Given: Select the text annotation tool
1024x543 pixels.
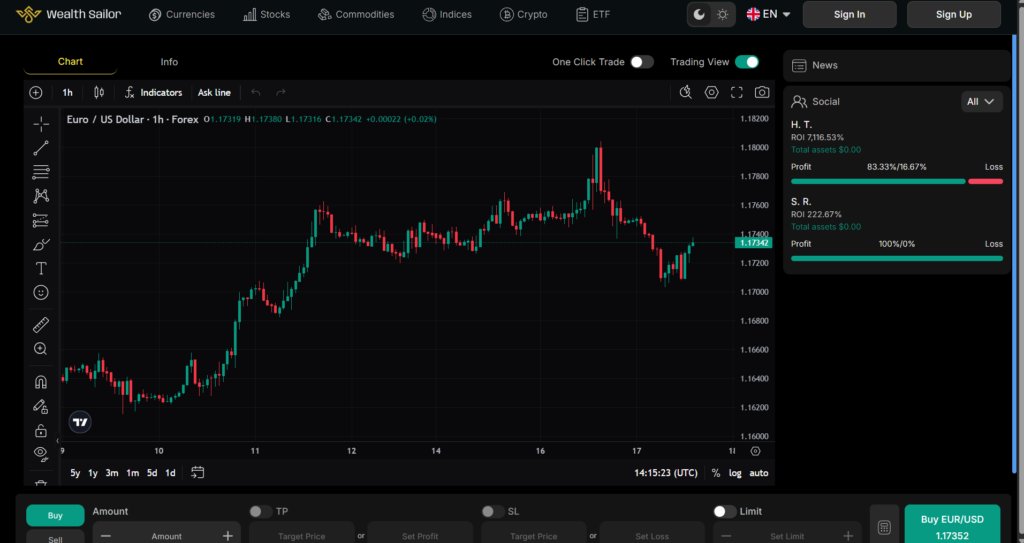Looking at the screenshot, I should (40, 269).
